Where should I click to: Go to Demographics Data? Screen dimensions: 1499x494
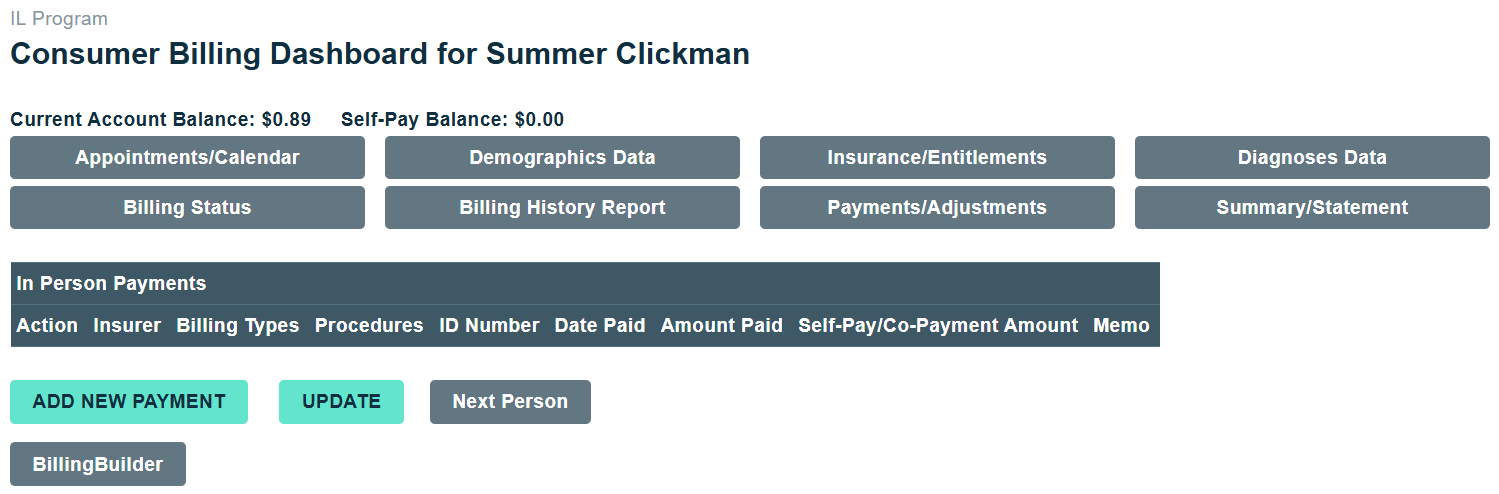click(562, 158)
